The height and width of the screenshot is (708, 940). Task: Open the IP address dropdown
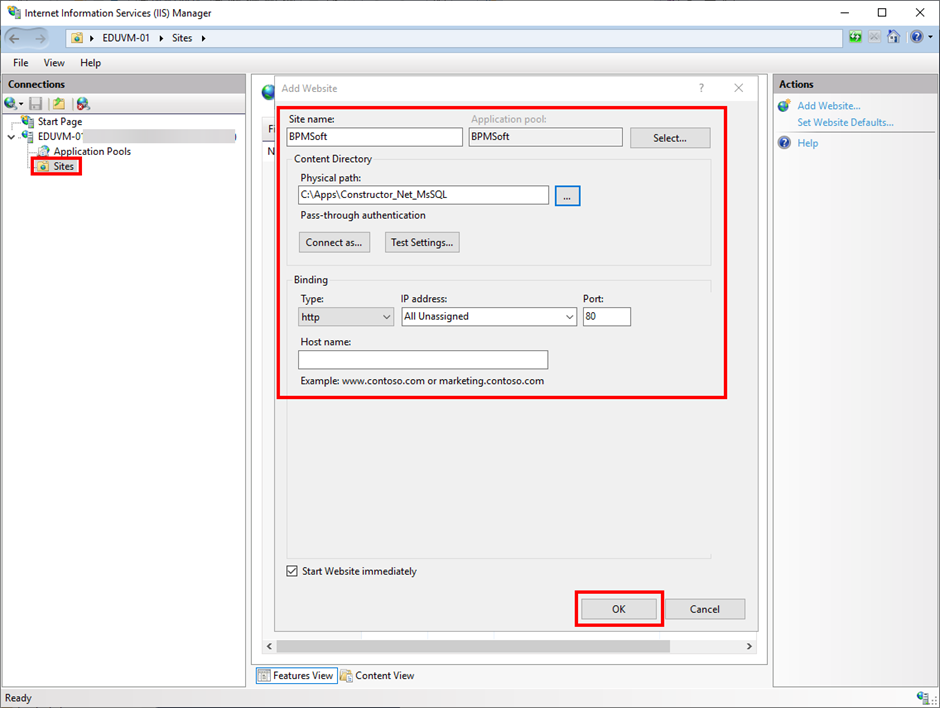pyautogui.click(x=489, y=317)
